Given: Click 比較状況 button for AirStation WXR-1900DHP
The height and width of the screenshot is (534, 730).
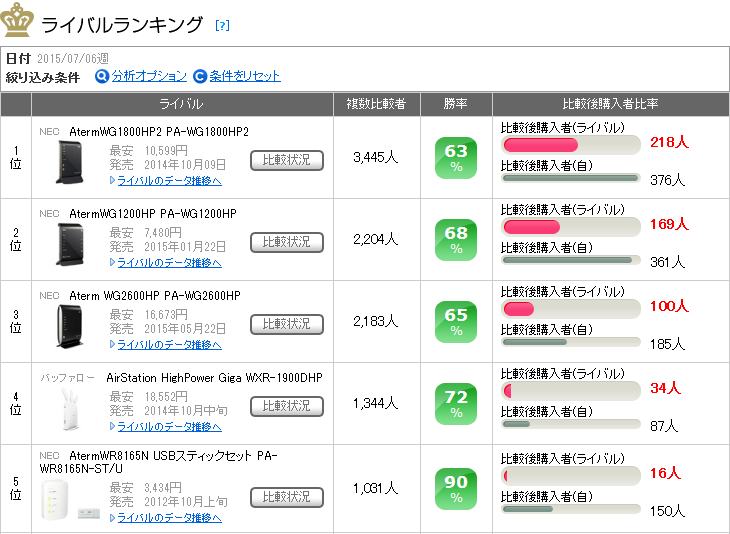Looking at the screenshot, I should (x=287, y=406).
